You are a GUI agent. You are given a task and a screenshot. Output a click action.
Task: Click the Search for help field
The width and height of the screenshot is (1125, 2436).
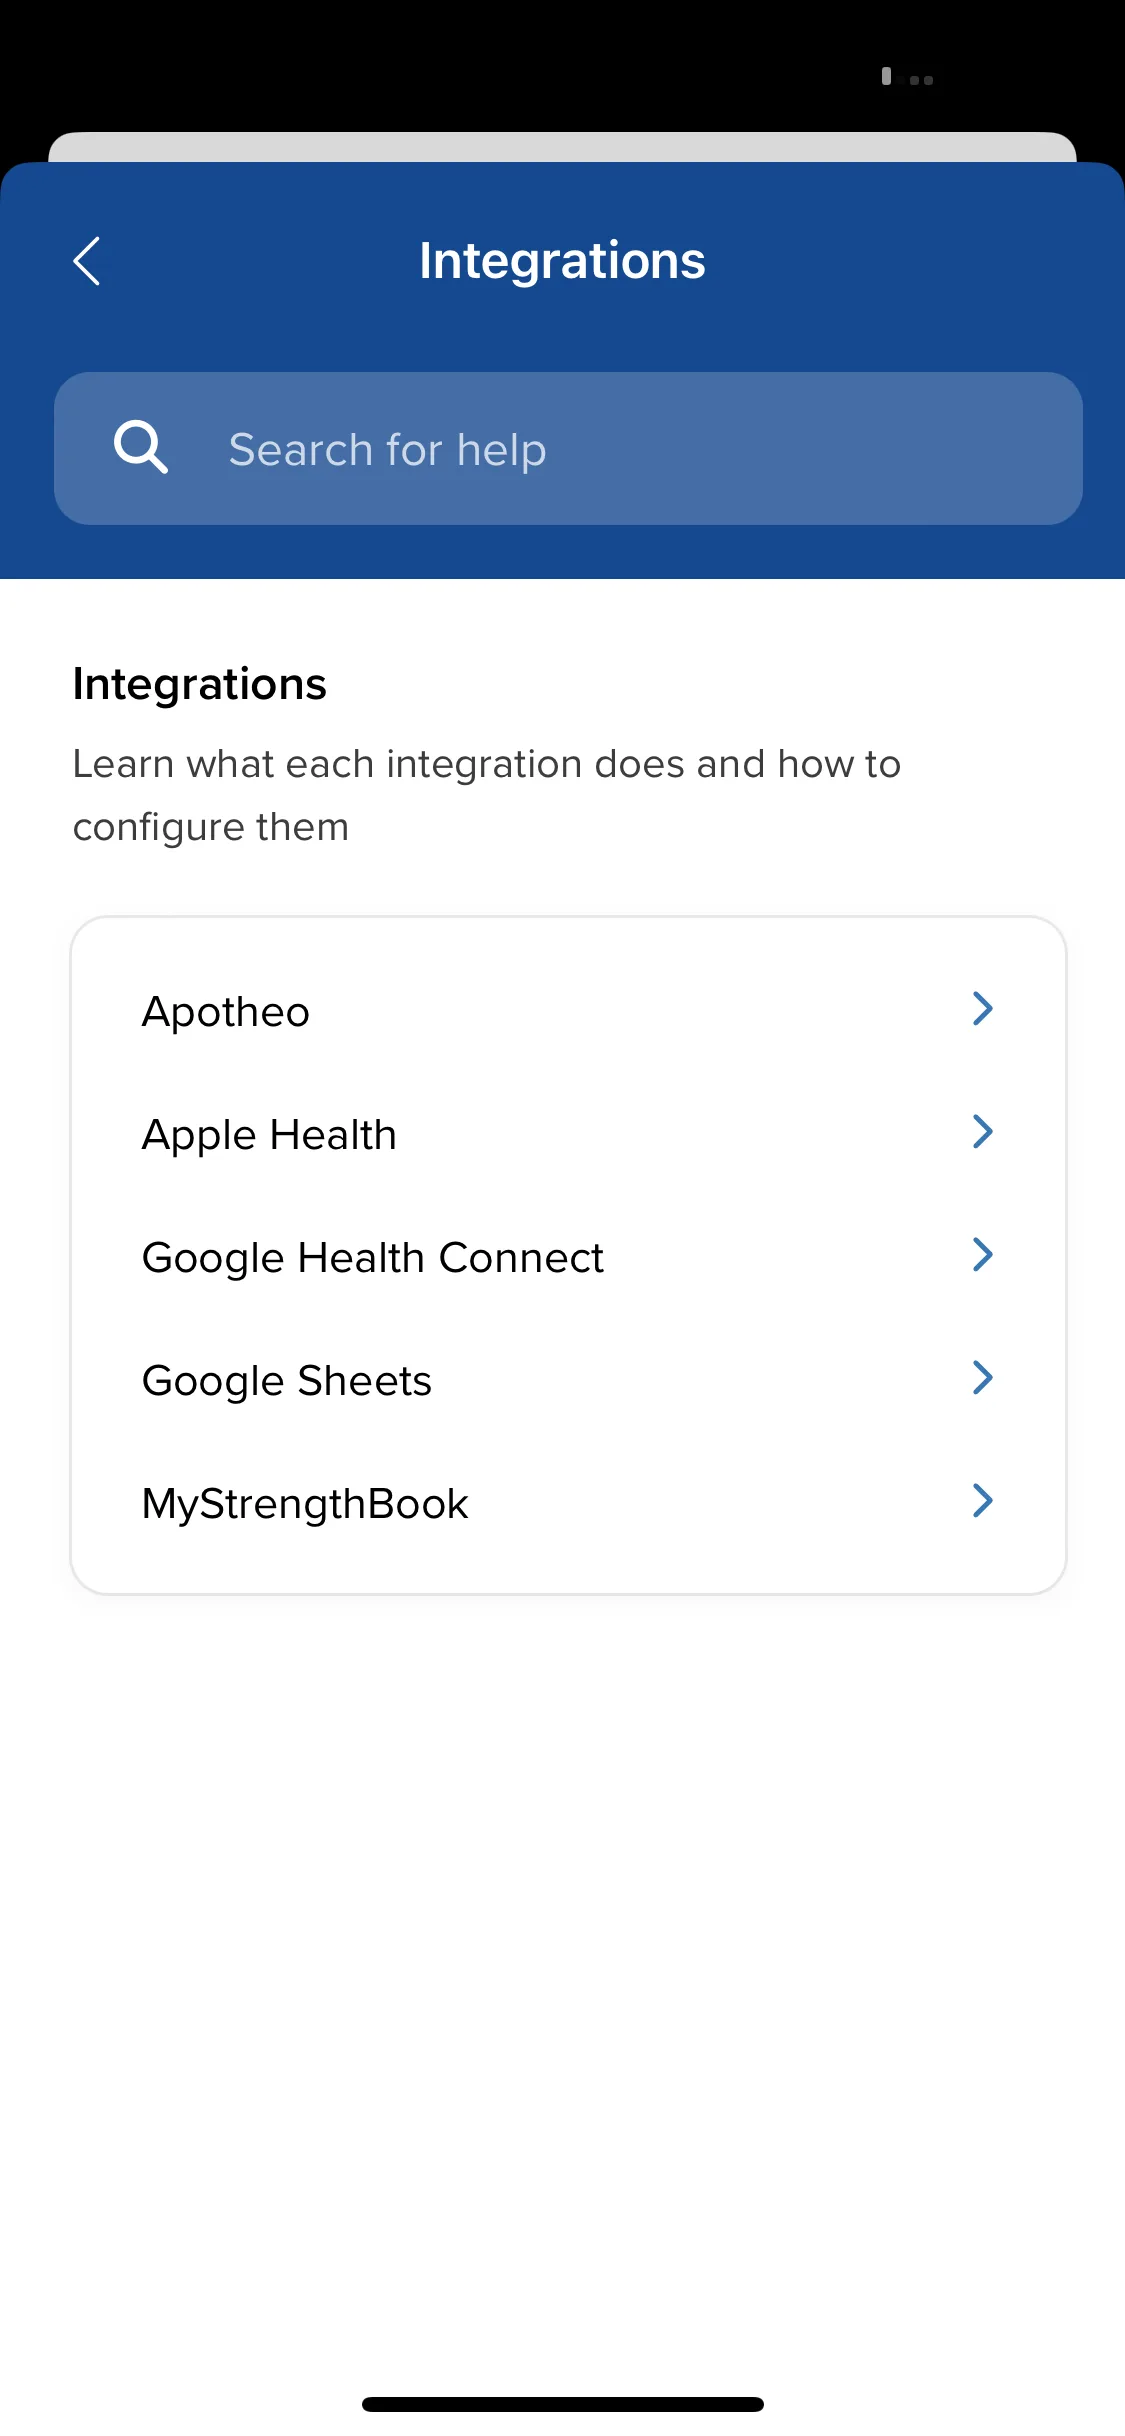[x=568, y=449]
